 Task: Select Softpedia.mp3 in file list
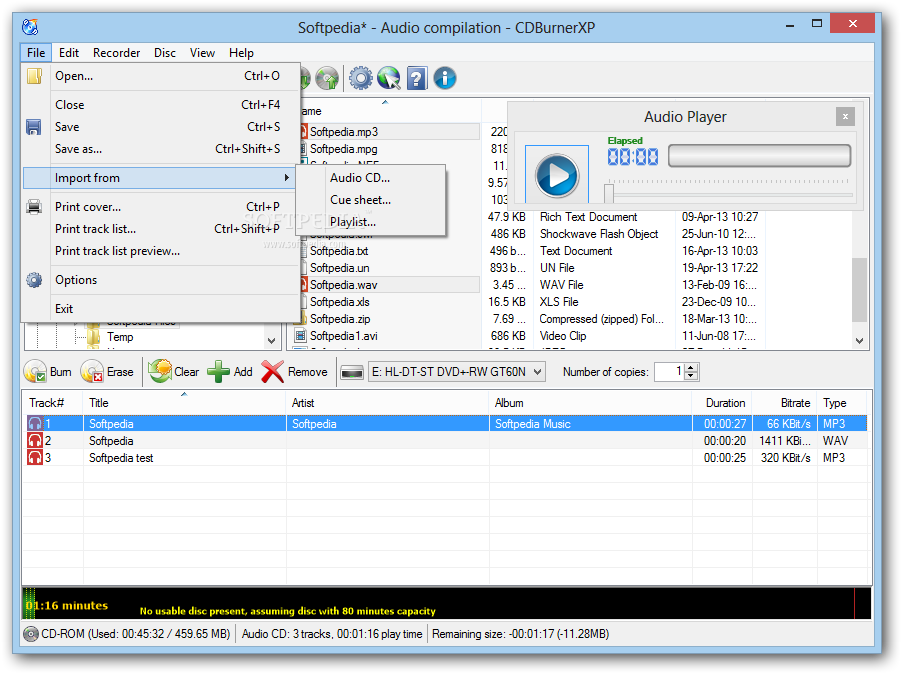(x=344, y=132)
